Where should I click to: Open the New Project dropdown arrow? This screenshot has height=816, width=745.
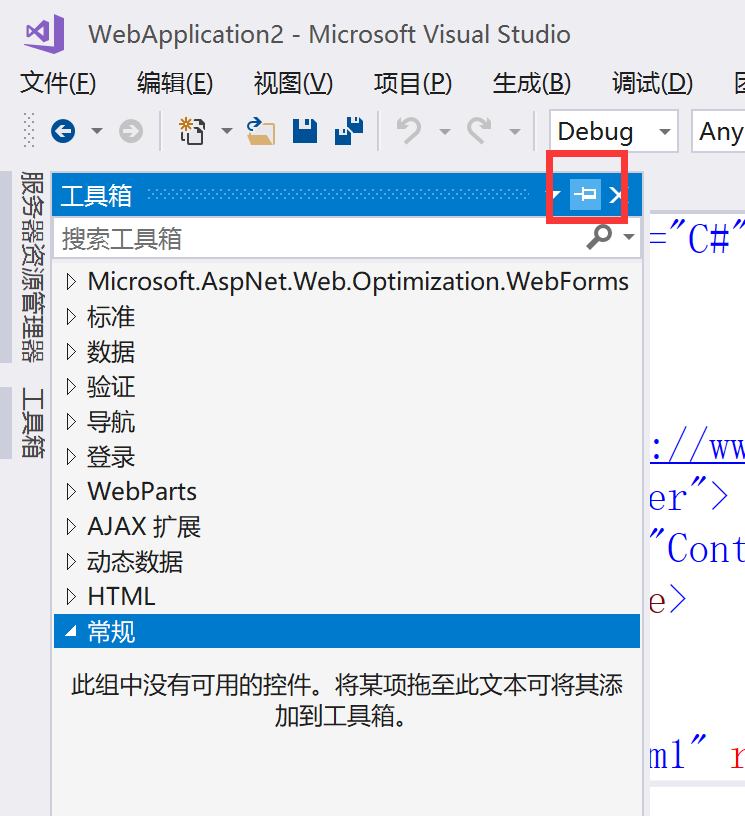click(x=227, y=131)
